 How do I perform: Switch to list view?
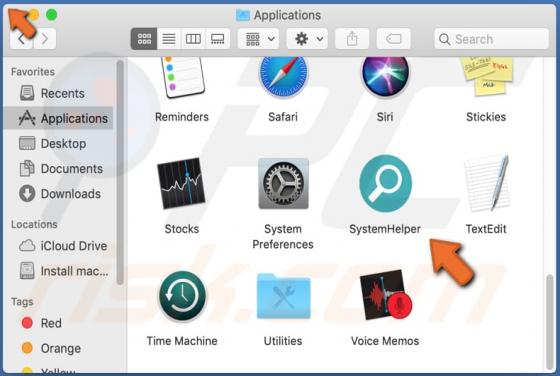169,39
